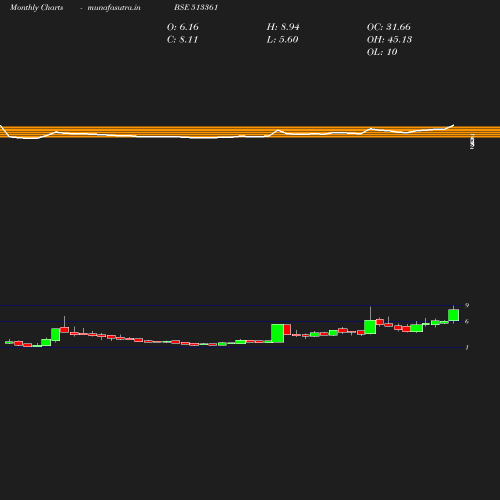Click the 'BSE 513361' symbol text
Screen dimensions: 500x500
point(196,7)
